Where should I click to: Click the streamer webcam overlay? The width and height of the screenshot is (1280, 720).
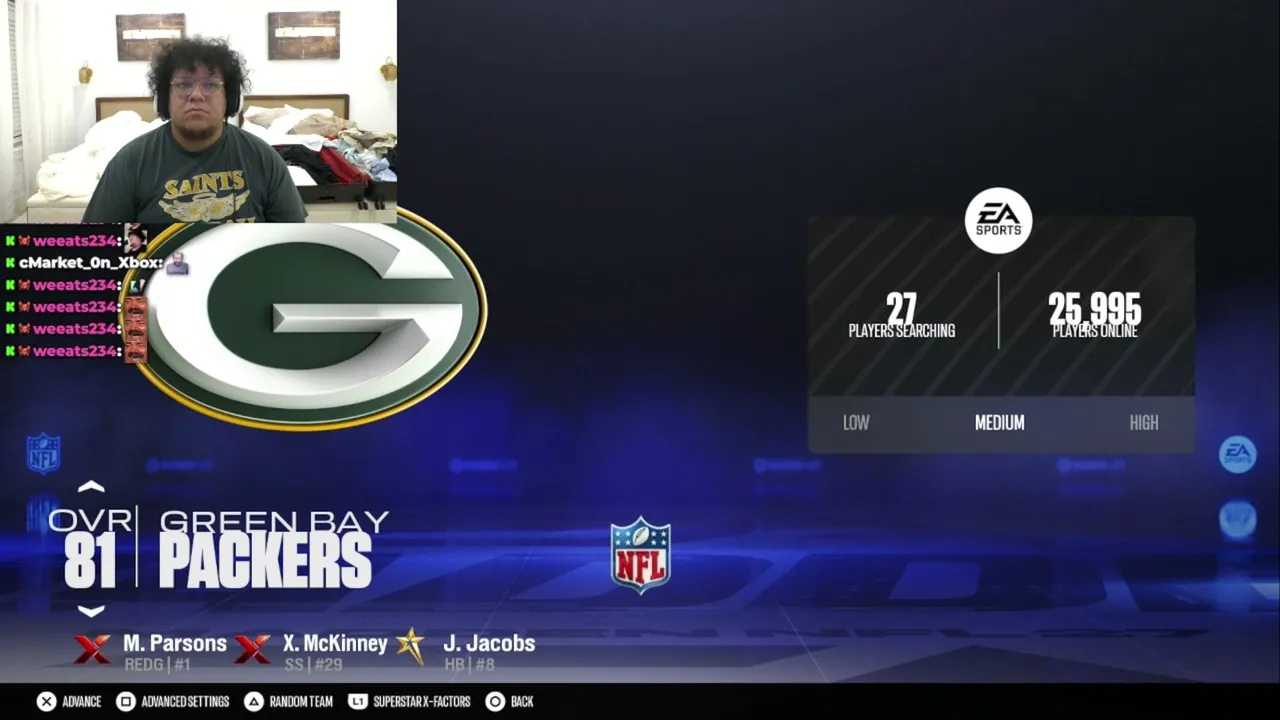(198, 111)
